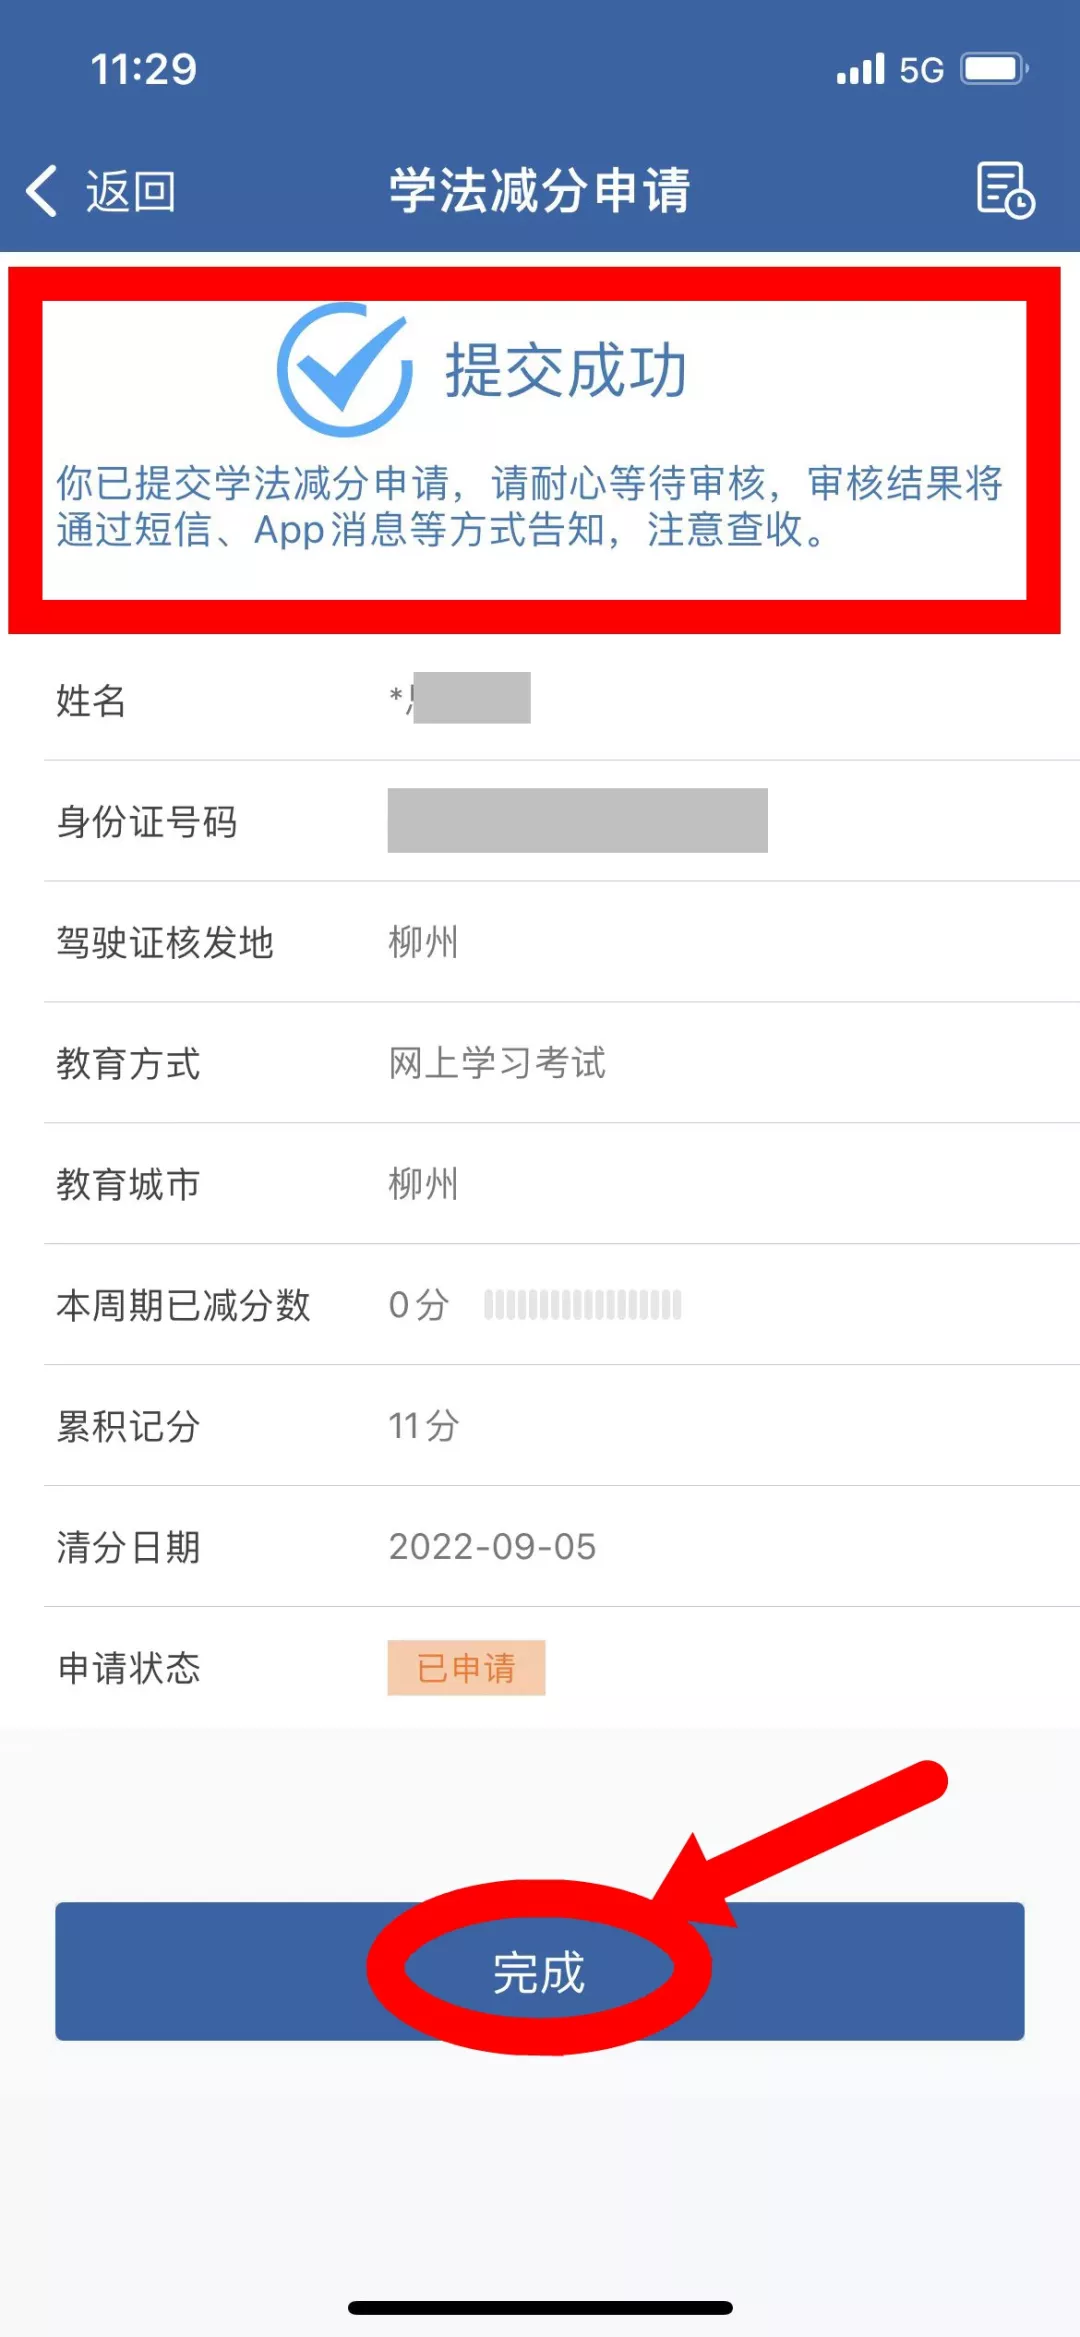
Task: Select the 教育方式 网上学习考试 value
Action: (x=497, y=1063)
